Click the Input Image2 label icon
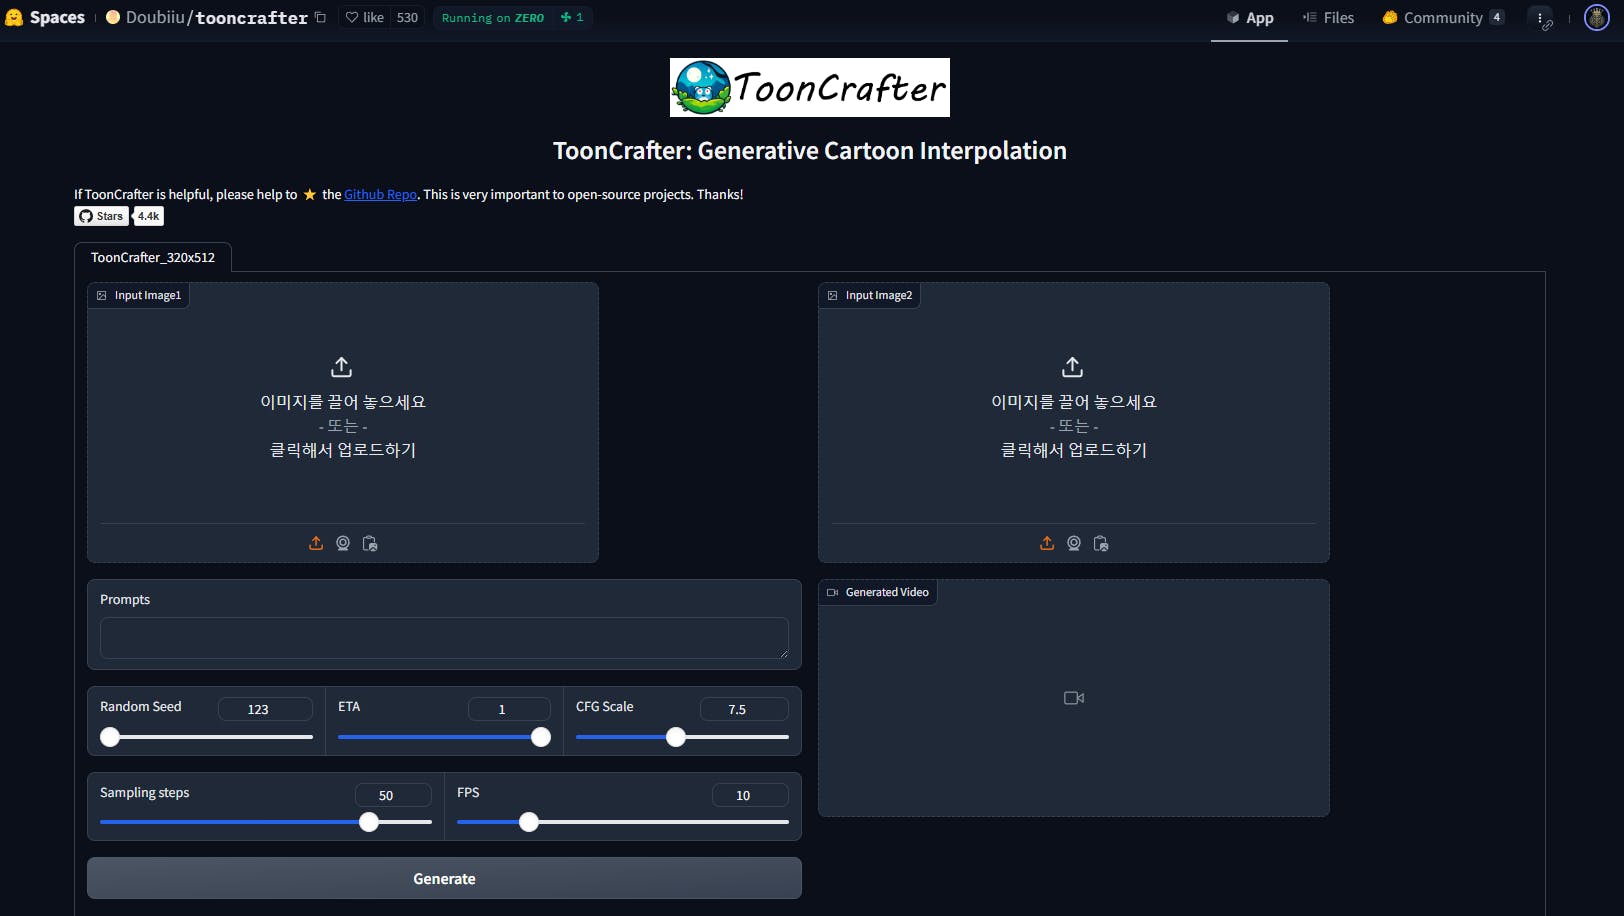The image size is (1624, 916). 833,295
